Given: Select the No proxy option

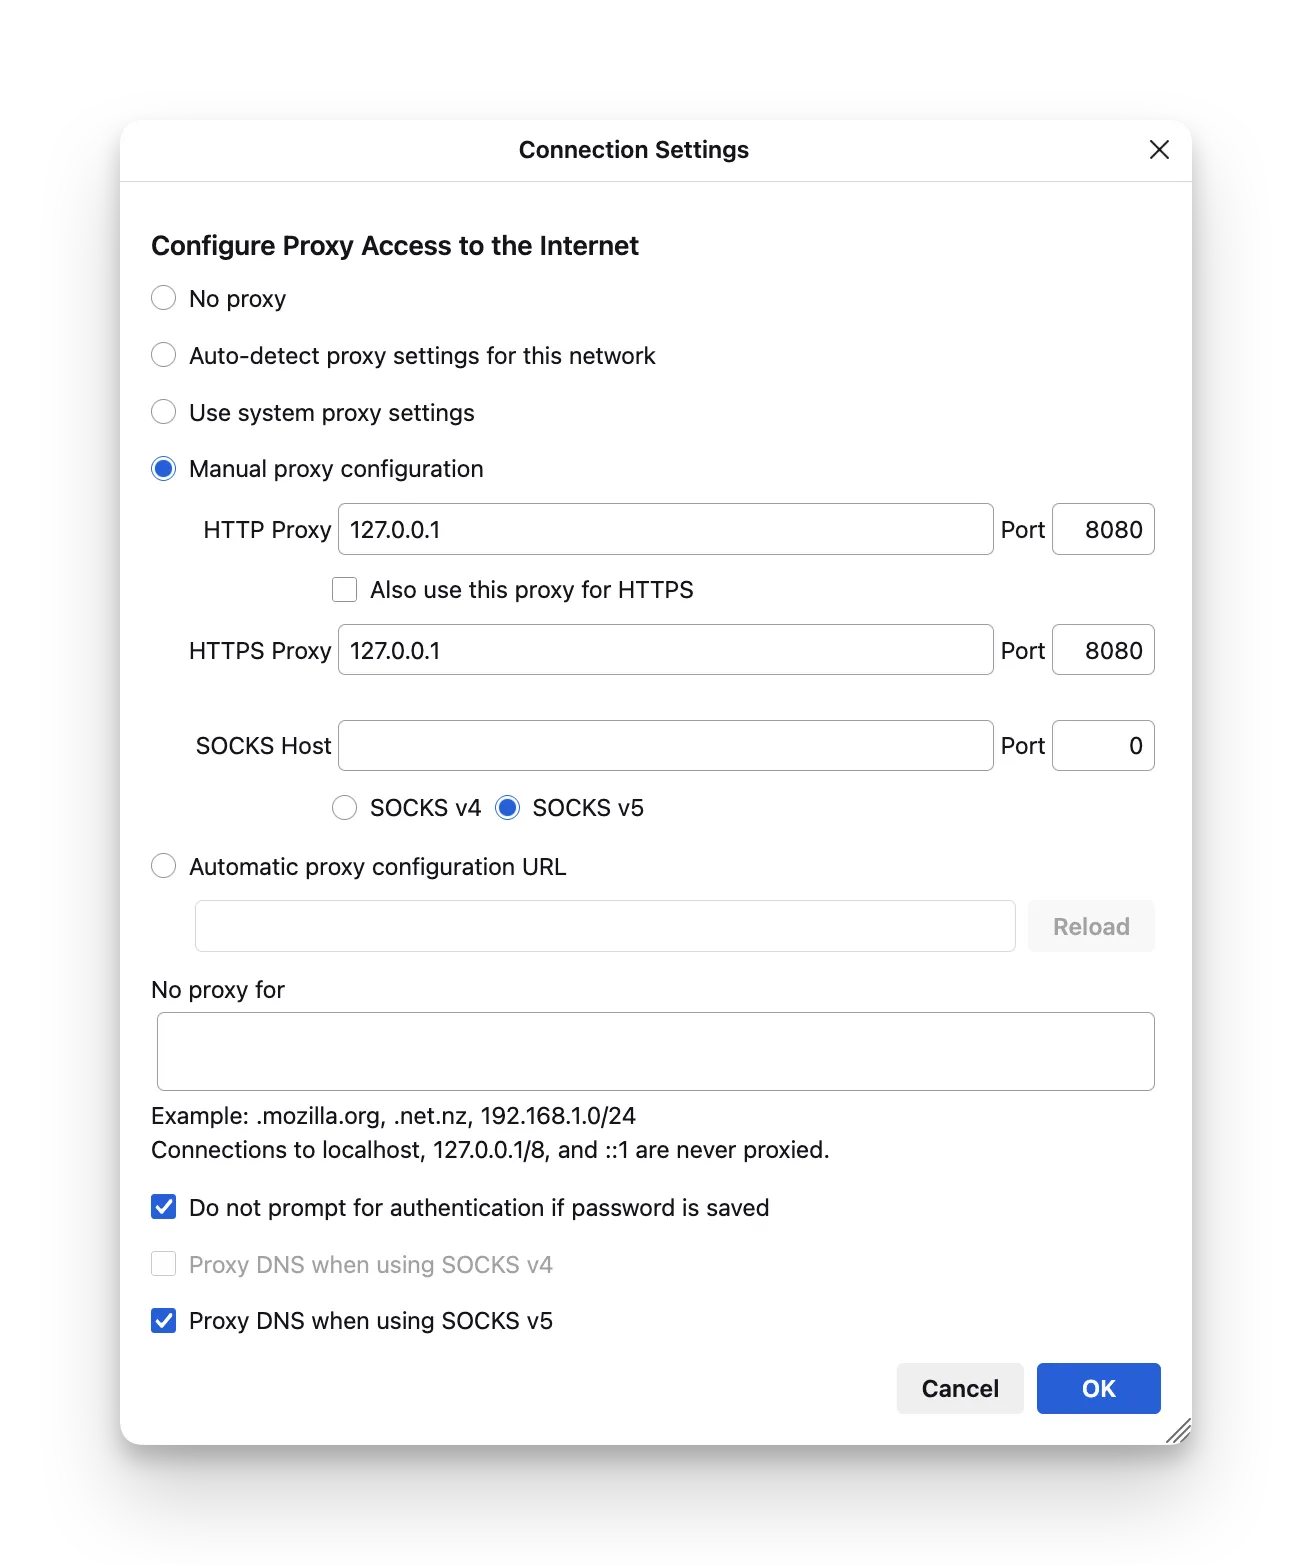Looking at the screenshot, I should pos(164,298).
